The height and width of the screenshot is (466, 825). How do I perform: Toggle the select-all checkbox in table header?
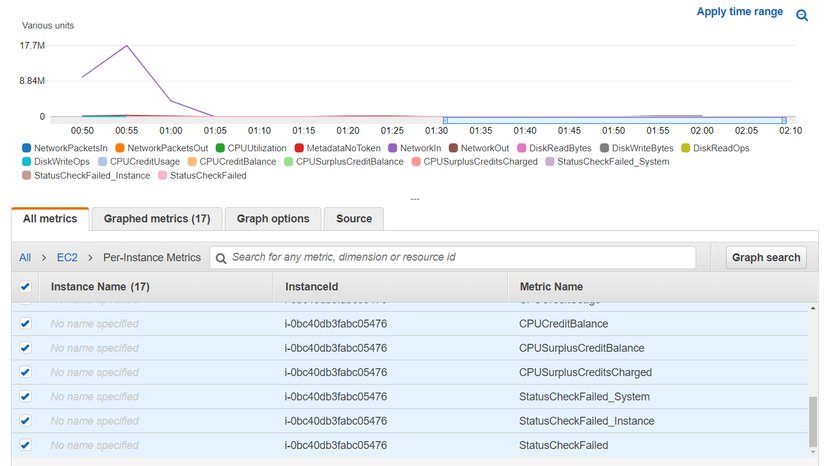pos(25,287)
